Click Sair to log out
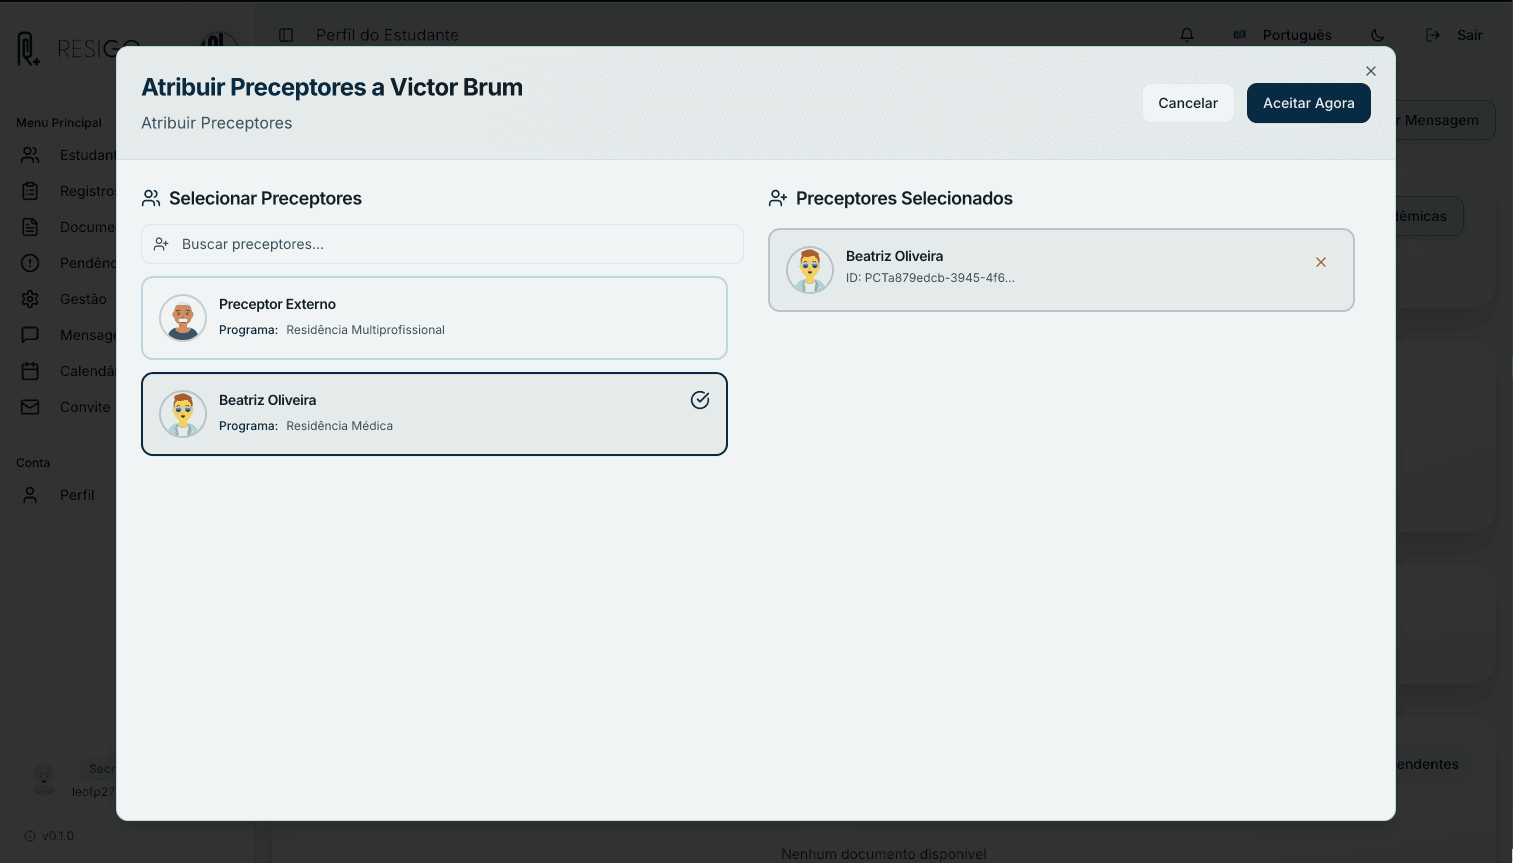 tap(1454, 35)
